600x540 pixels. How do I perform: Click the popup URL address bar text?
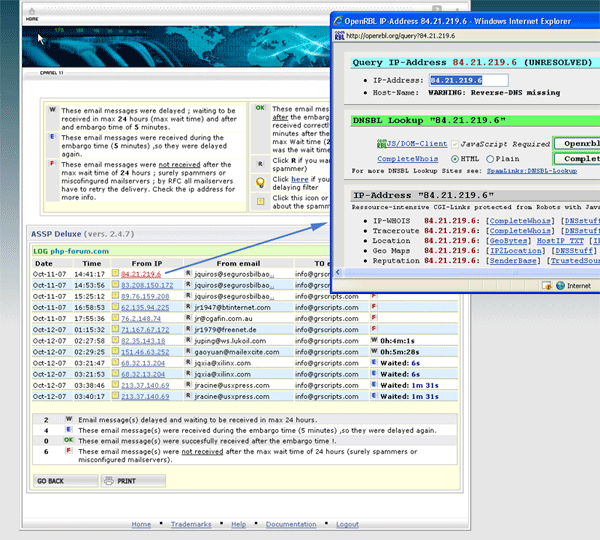tap(400, 36)
